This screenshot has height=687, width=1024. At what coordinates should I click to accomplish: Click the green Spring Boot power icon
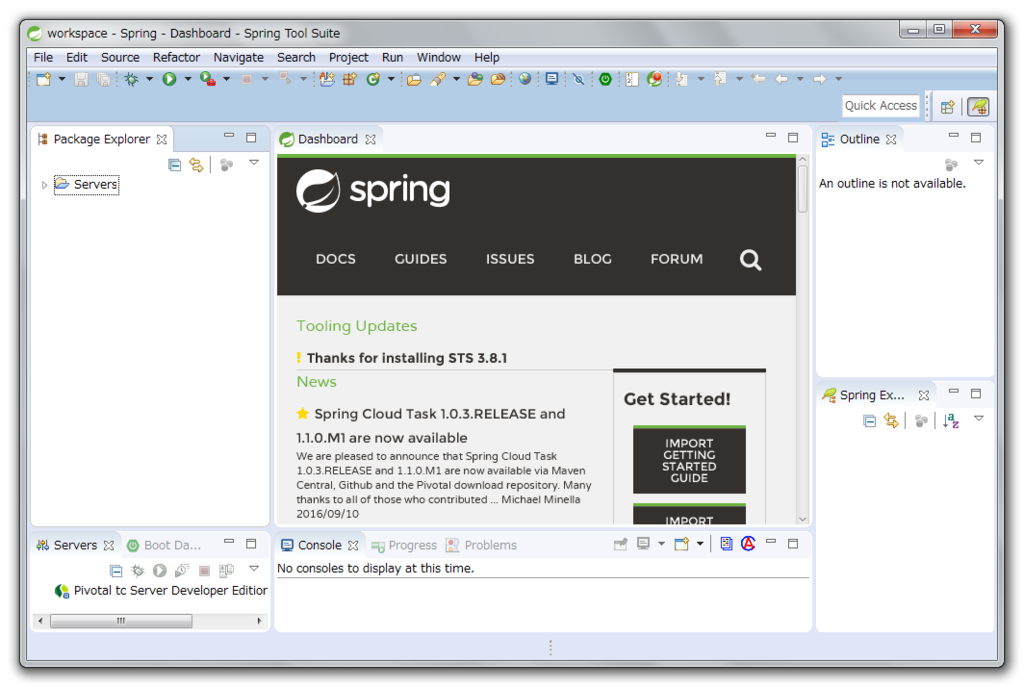(x=605, y=79)
